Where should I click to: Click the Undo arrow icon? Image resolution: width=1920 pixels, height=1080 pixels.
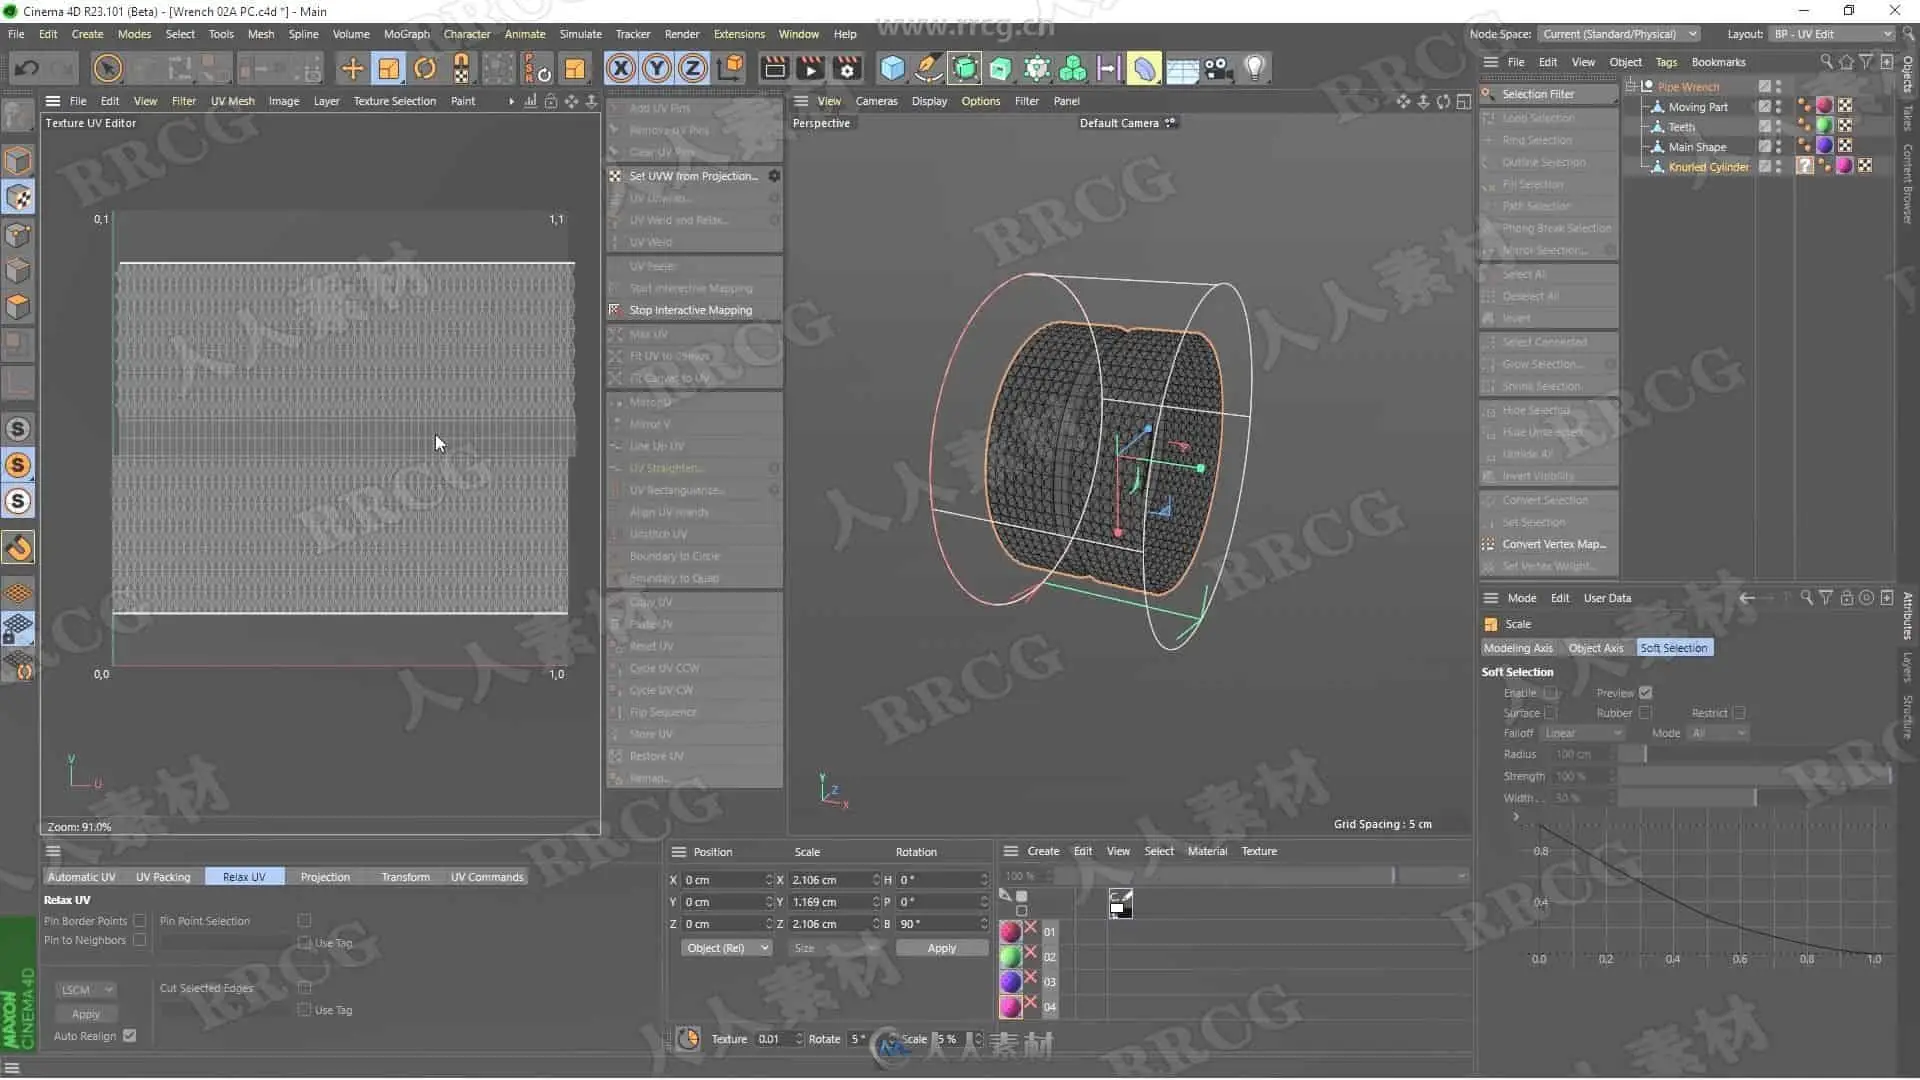pyautogui.click(x=27, y=68)
